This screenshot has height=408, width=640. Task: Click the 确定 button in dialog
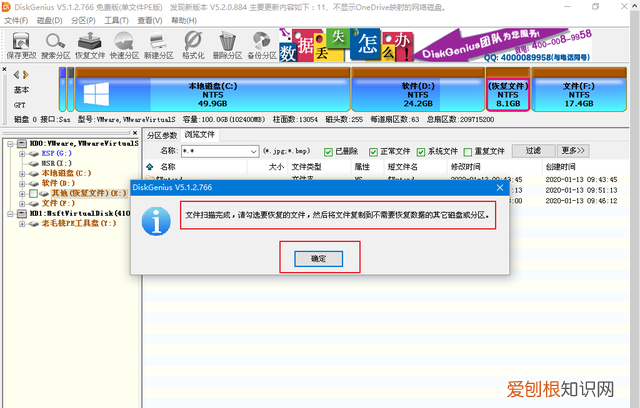tap(318, 259)
